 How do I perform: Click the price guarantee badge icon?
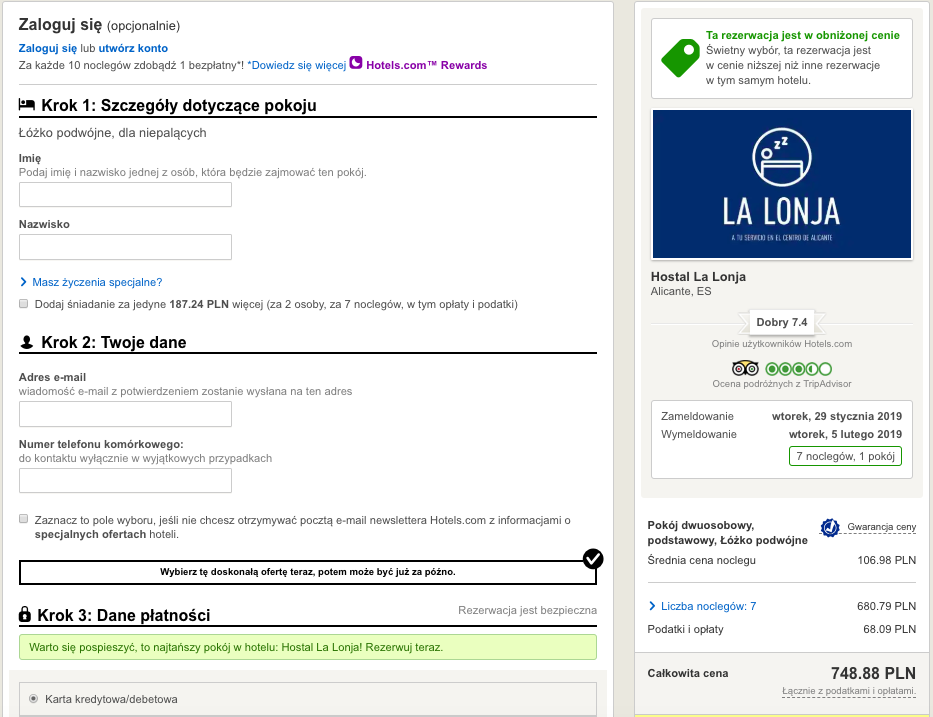point(829,527)
